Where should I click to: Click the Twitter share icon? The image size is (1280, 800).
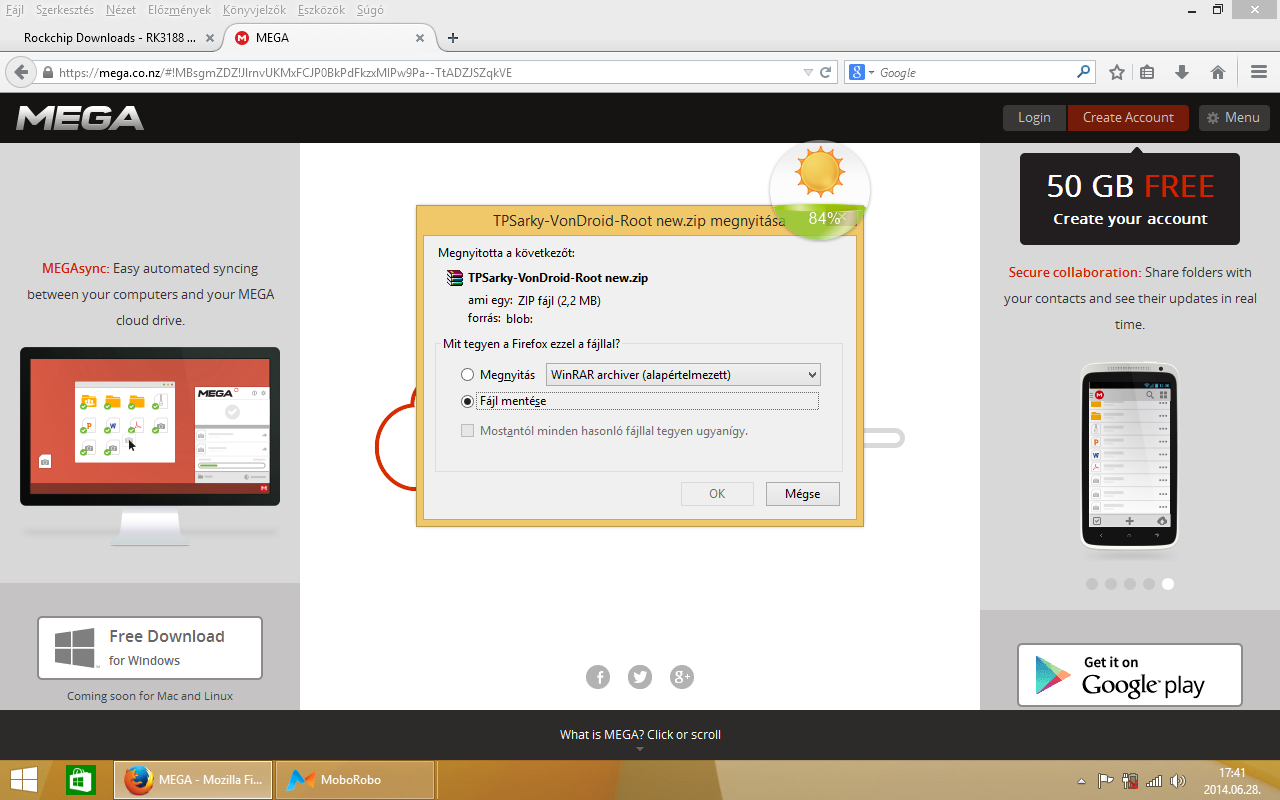click(640, 677)
